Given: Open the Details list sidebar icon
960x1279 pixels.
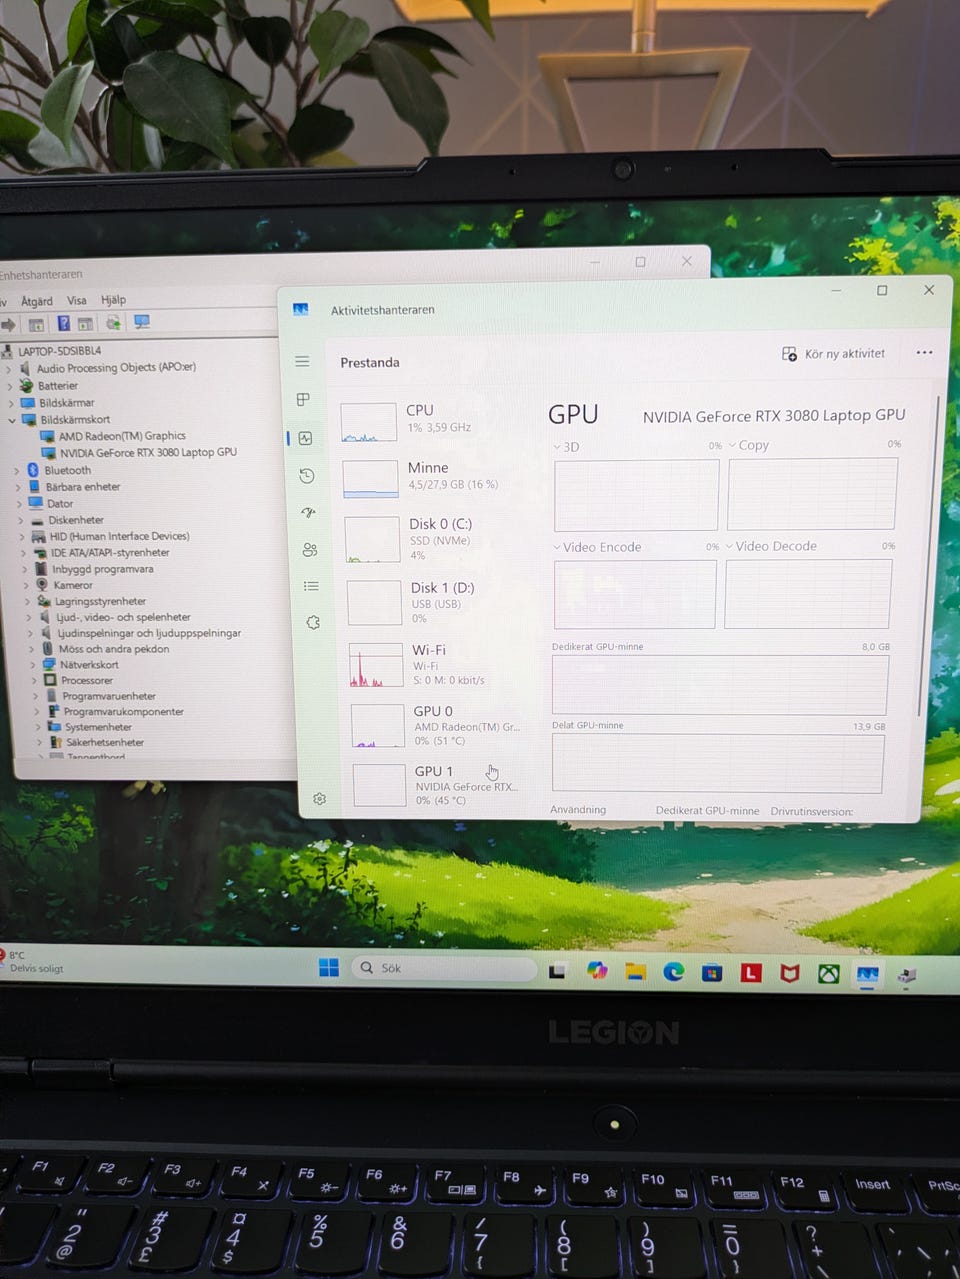Looking at the screenshot, I should point(311,586).
